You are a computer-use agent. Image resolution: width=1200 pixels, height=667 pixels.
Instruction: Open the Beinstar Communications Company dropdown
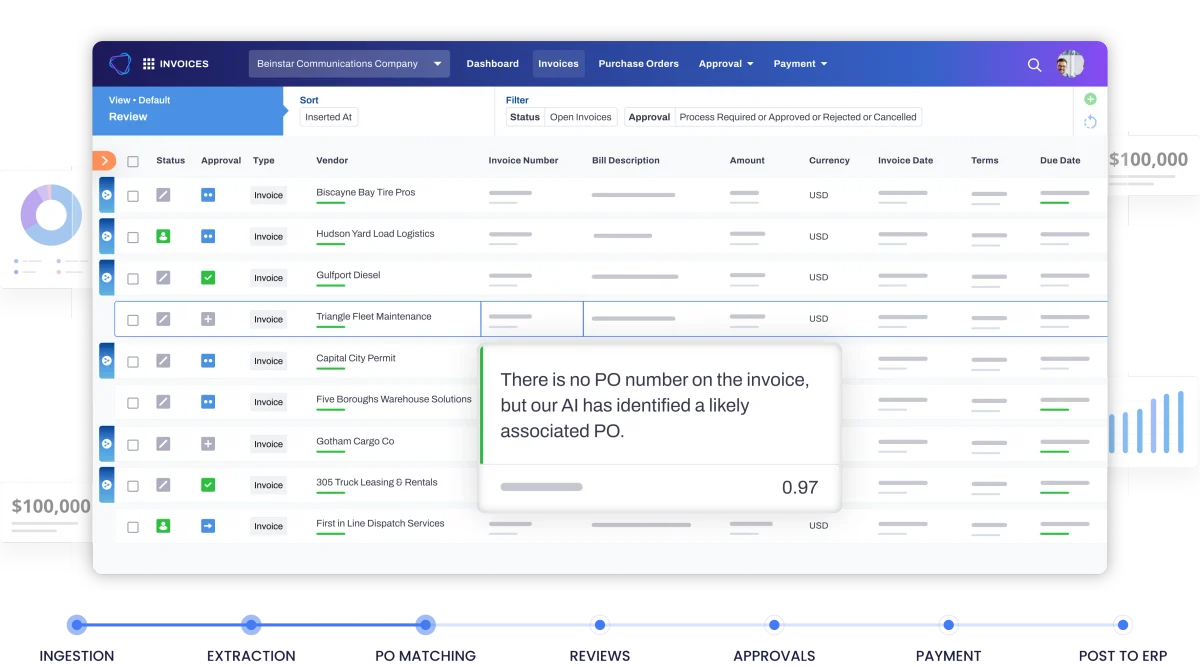pos(349,63)
